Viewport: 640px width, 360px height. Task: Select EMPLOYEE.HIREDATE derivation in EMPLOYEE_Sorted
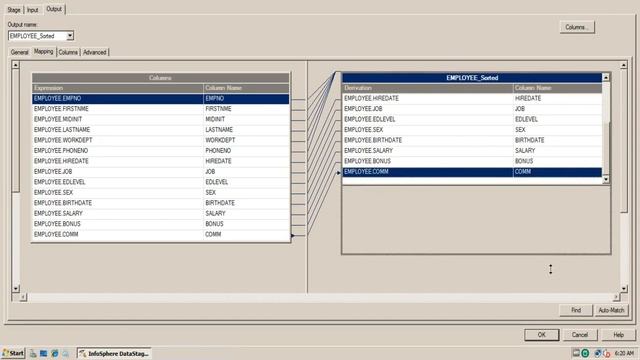coord(427,98)
